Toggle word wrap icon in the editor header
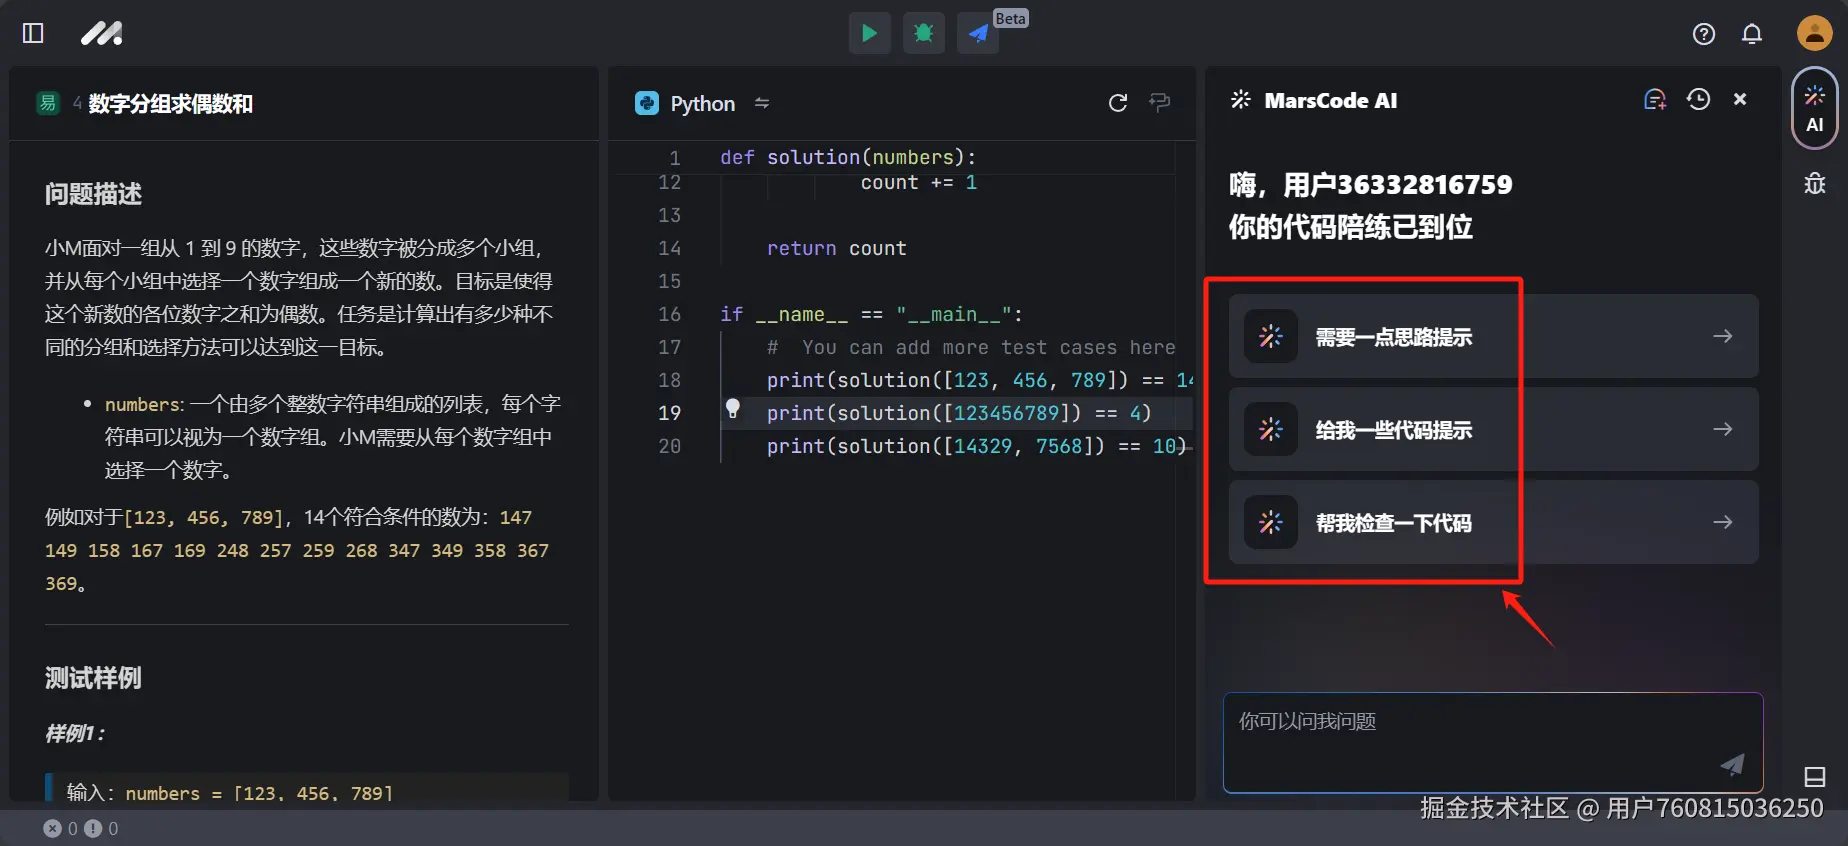The image size is (1848, 846). click(1160, 102)
